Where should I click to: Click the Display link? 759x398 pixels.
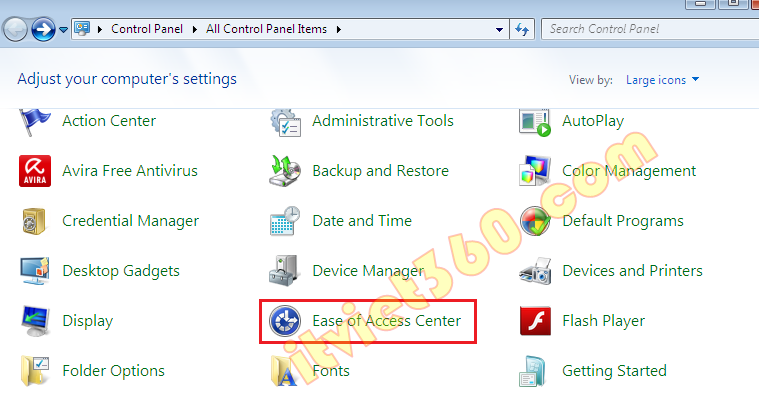click(88, 321)
